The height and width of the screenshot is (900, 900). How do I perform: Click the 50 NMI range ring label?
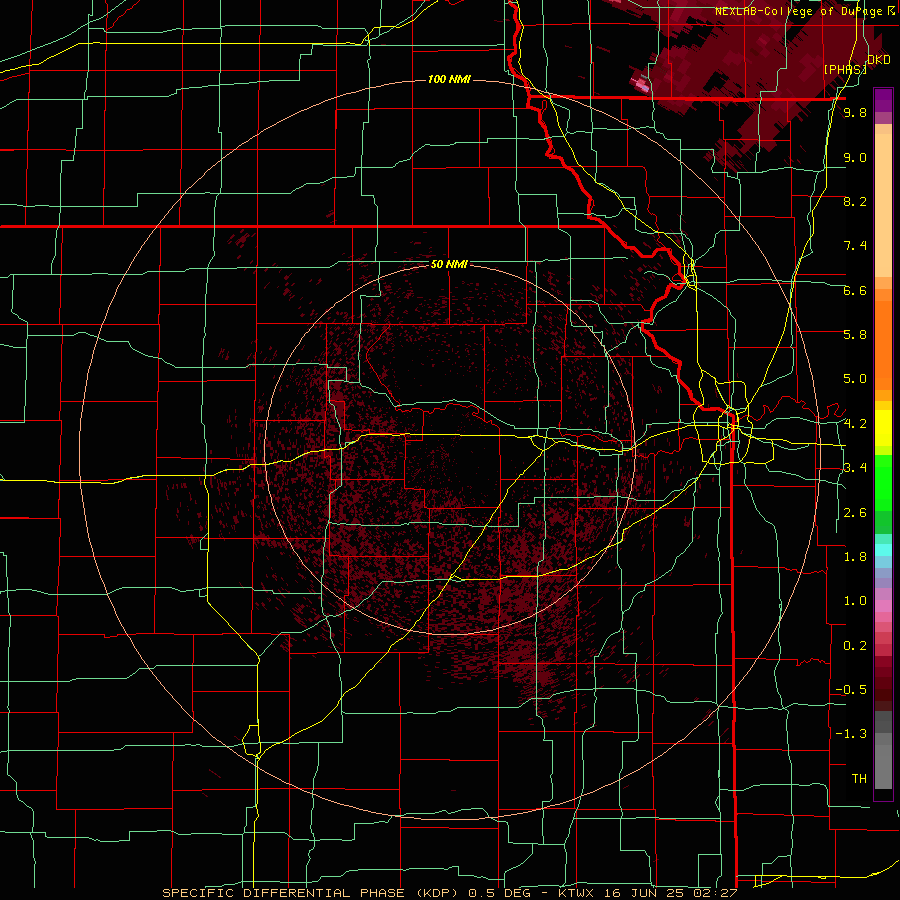pos(449,264)
